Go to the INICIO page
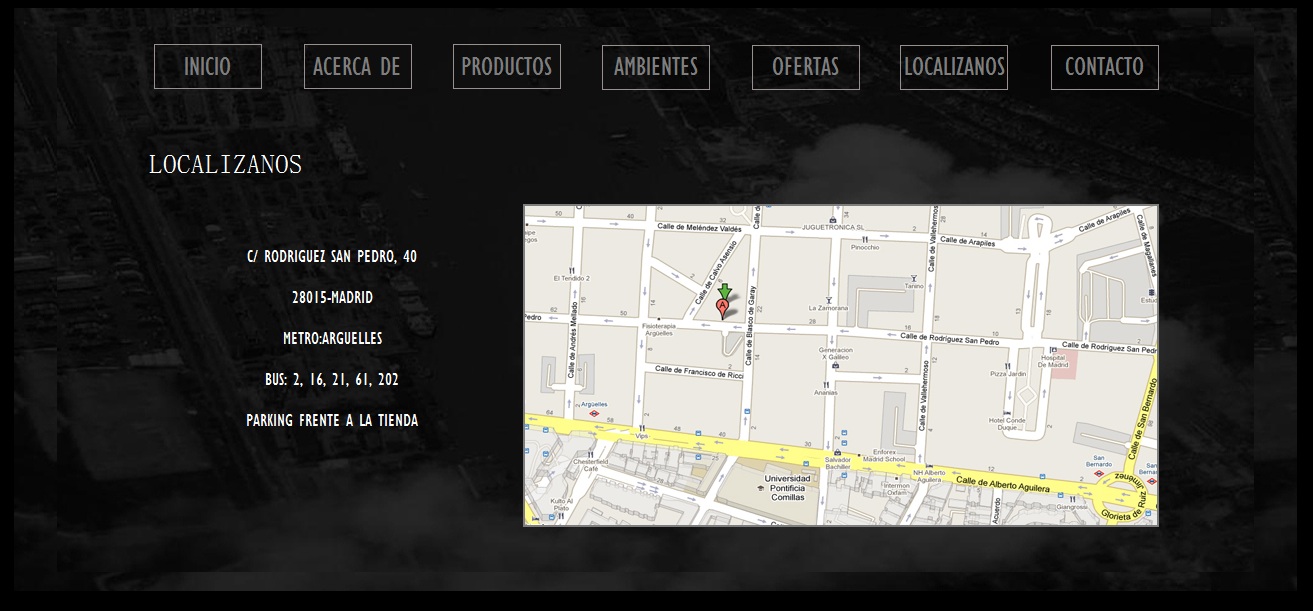This screenshot has height=611, width=1313. [208, 67]
